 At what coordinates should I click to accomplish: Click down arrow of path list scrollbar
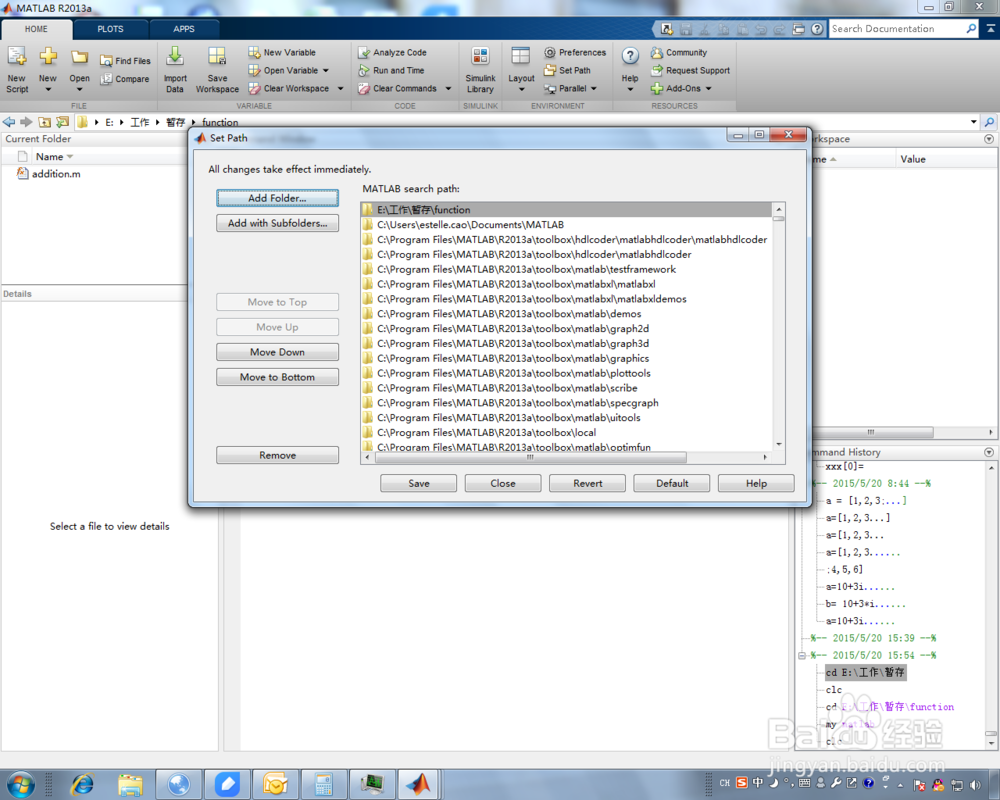coord(779,445)
